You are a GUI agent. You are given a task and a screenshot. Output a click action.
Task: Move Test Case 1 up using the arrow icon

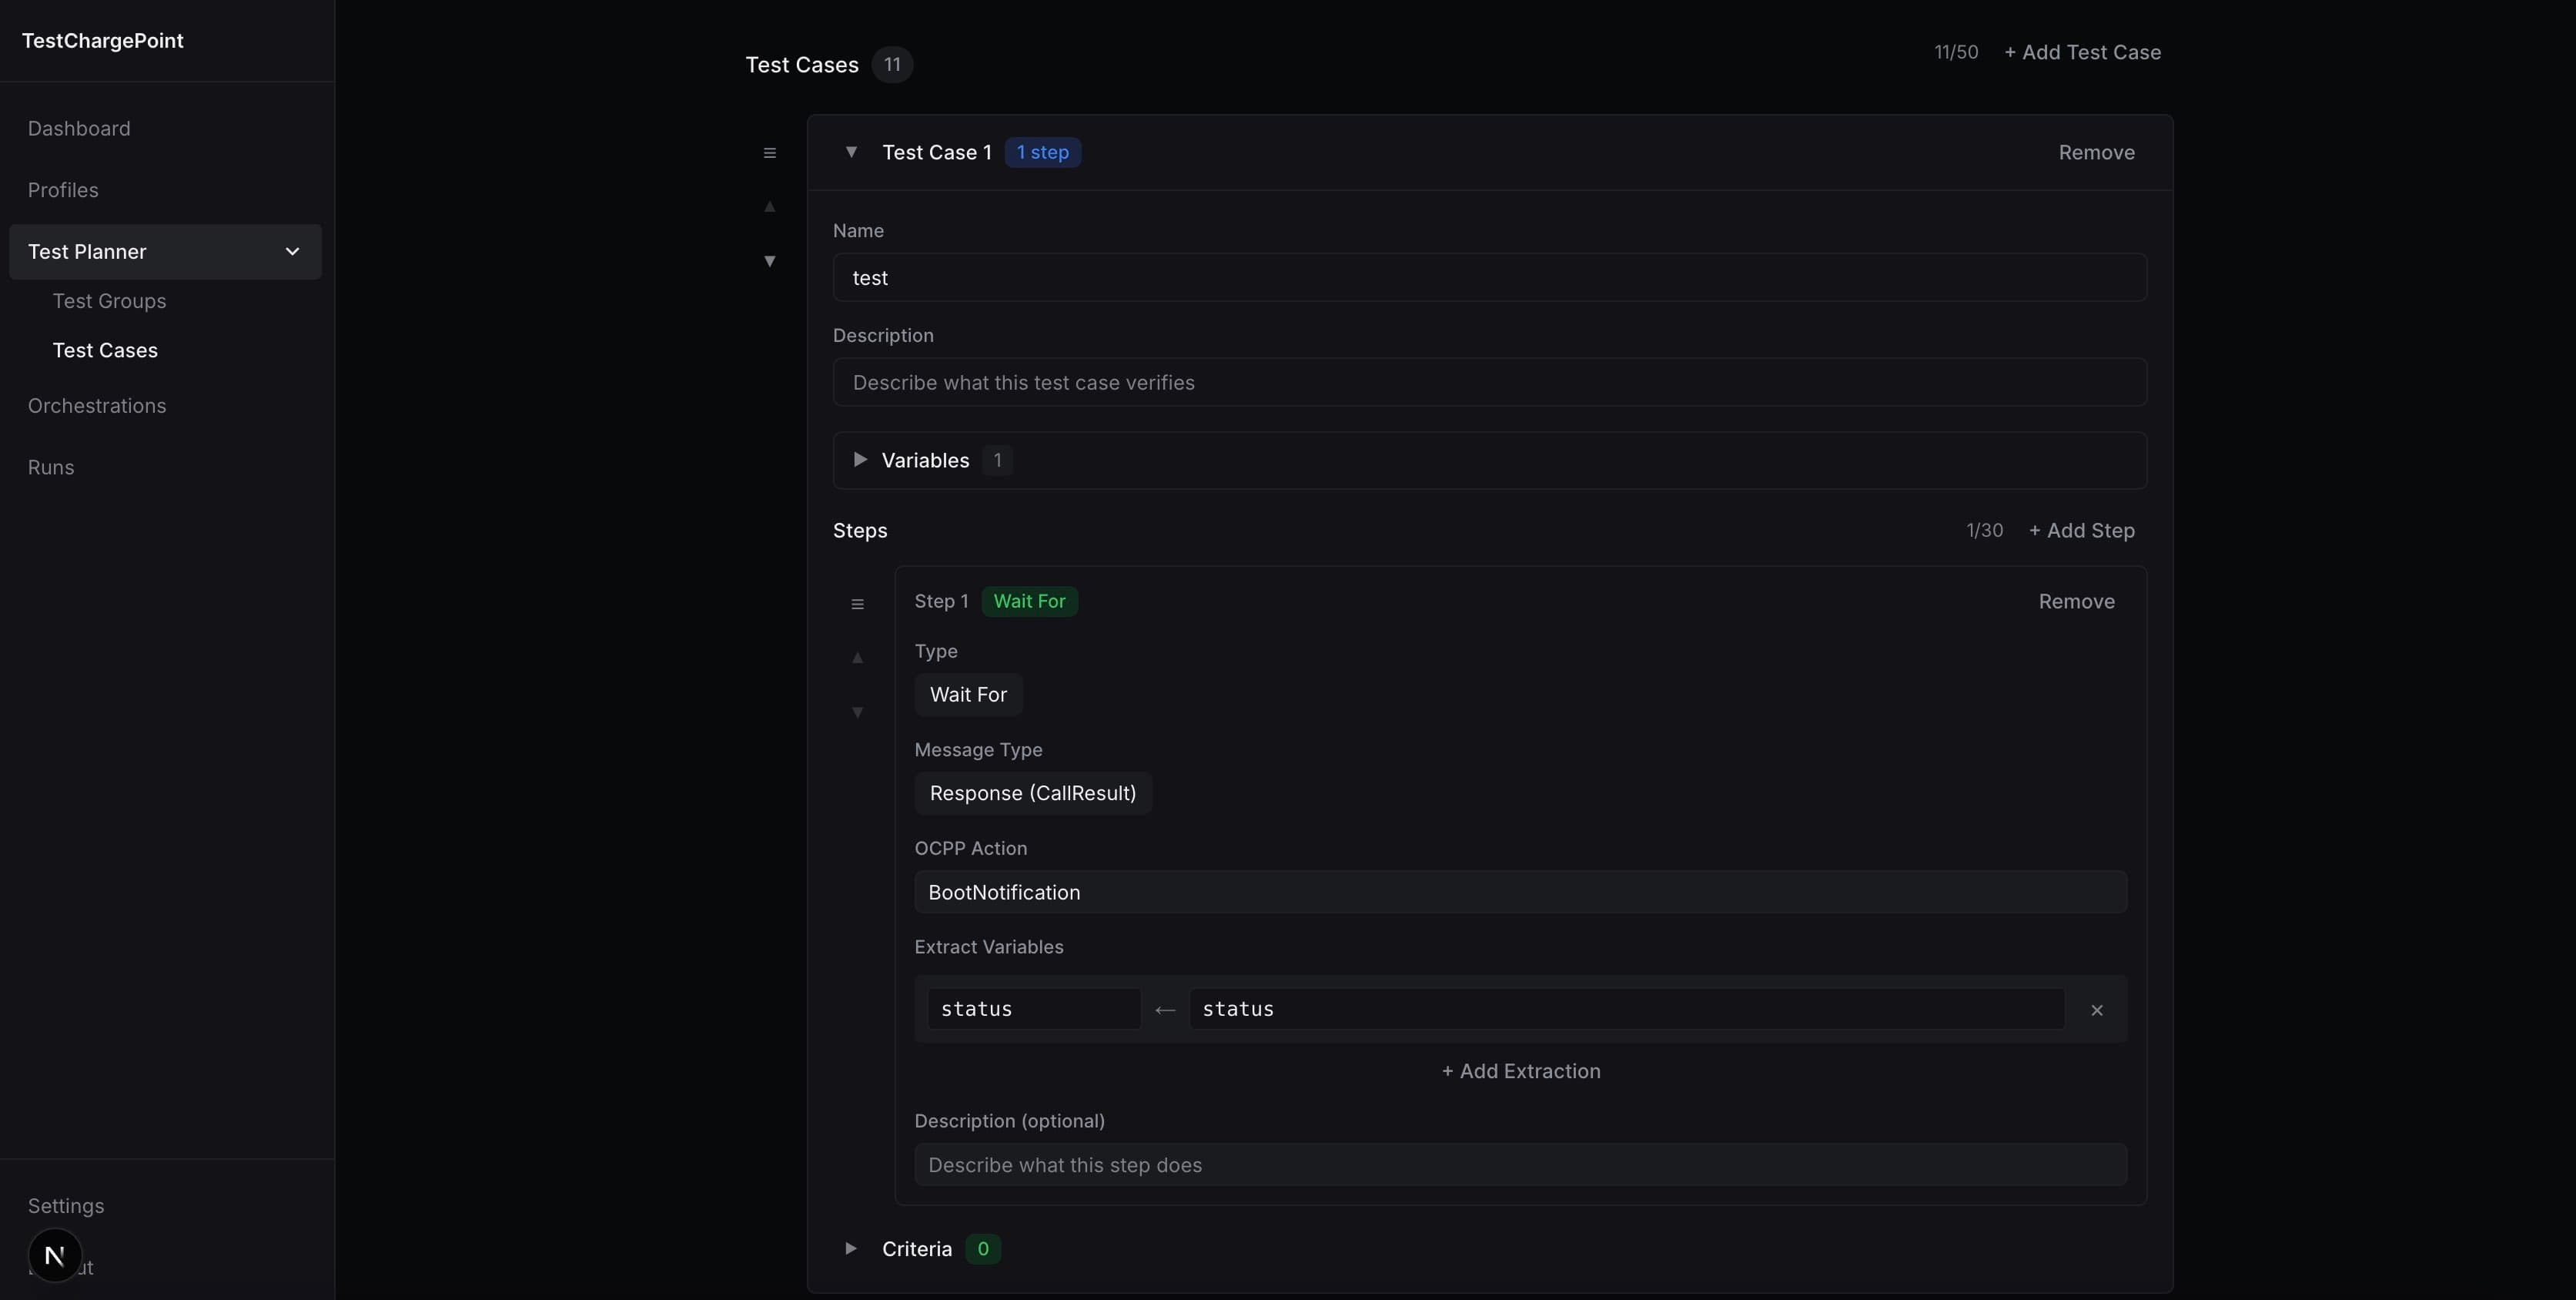tap(770, 207)
